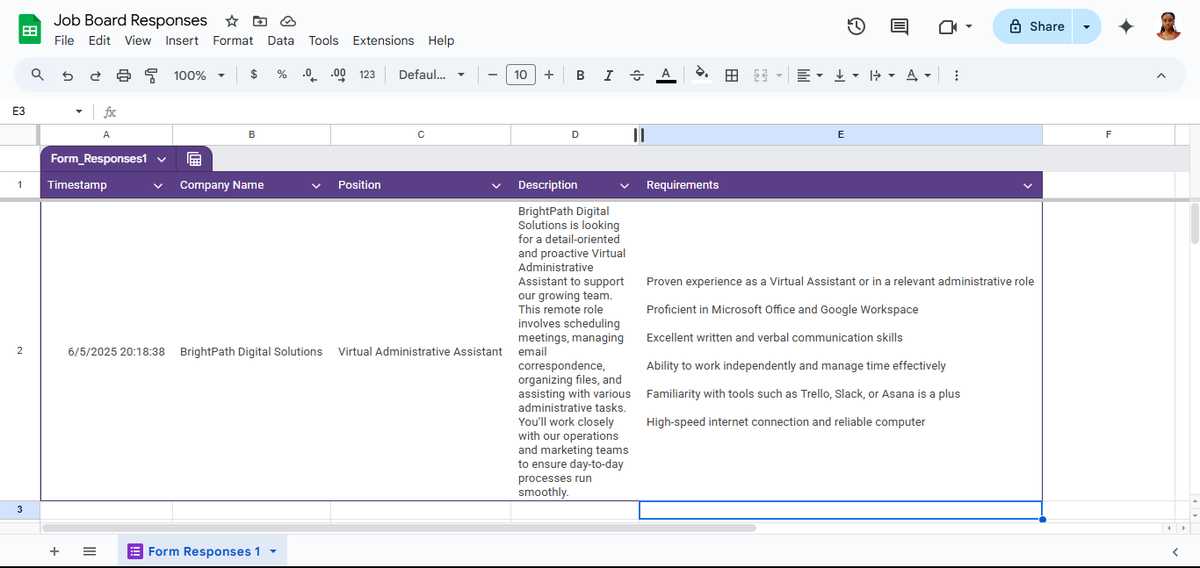Open the Timestamp column filter dropdown
The width and height of the screenshot is (1200, 568).
[157, 185]
